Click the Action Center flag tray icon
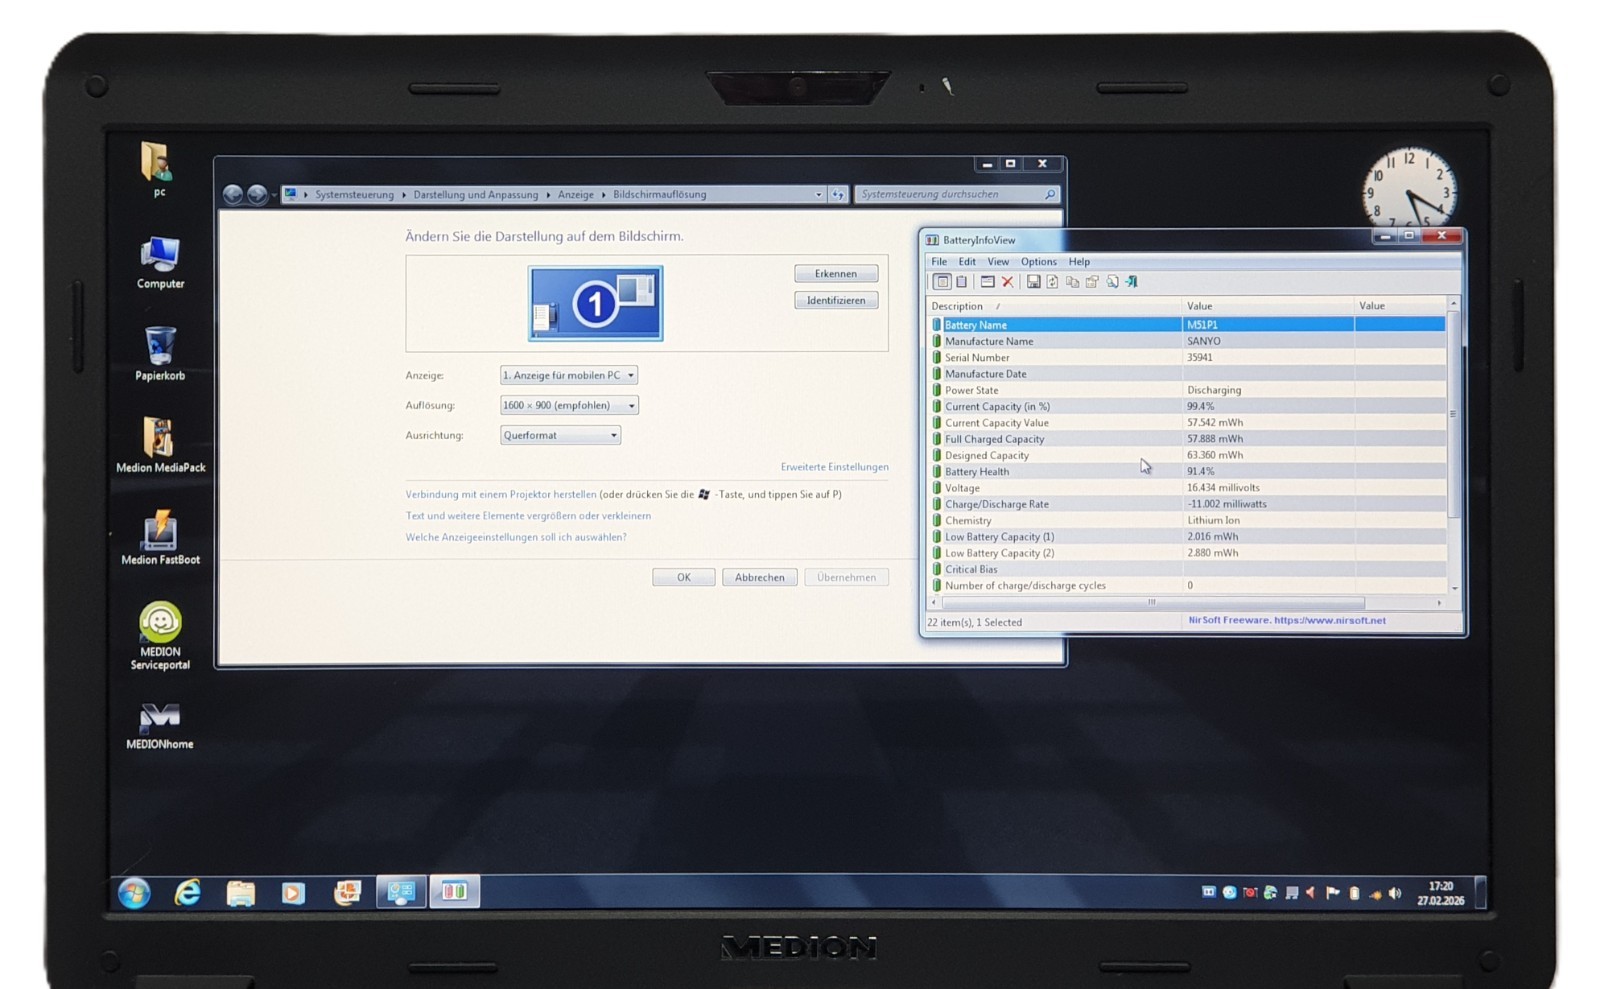Viewport: 1600px width, 989px height. coord(1332,893)
